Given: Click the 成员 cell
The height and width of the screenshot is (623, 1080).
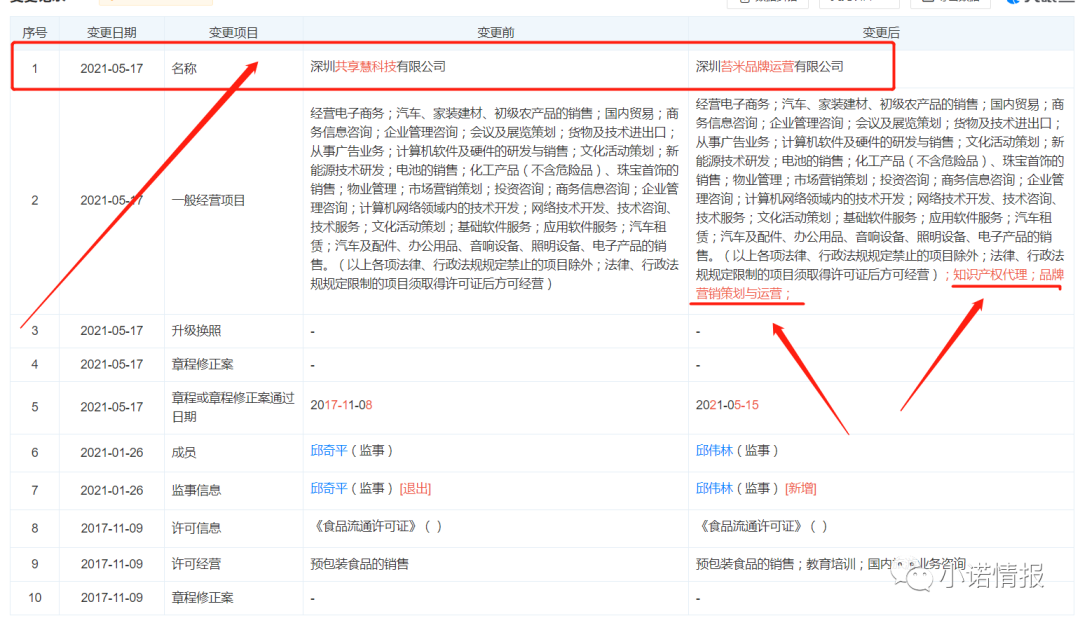Looking at the screenshot, I should 184,452.
